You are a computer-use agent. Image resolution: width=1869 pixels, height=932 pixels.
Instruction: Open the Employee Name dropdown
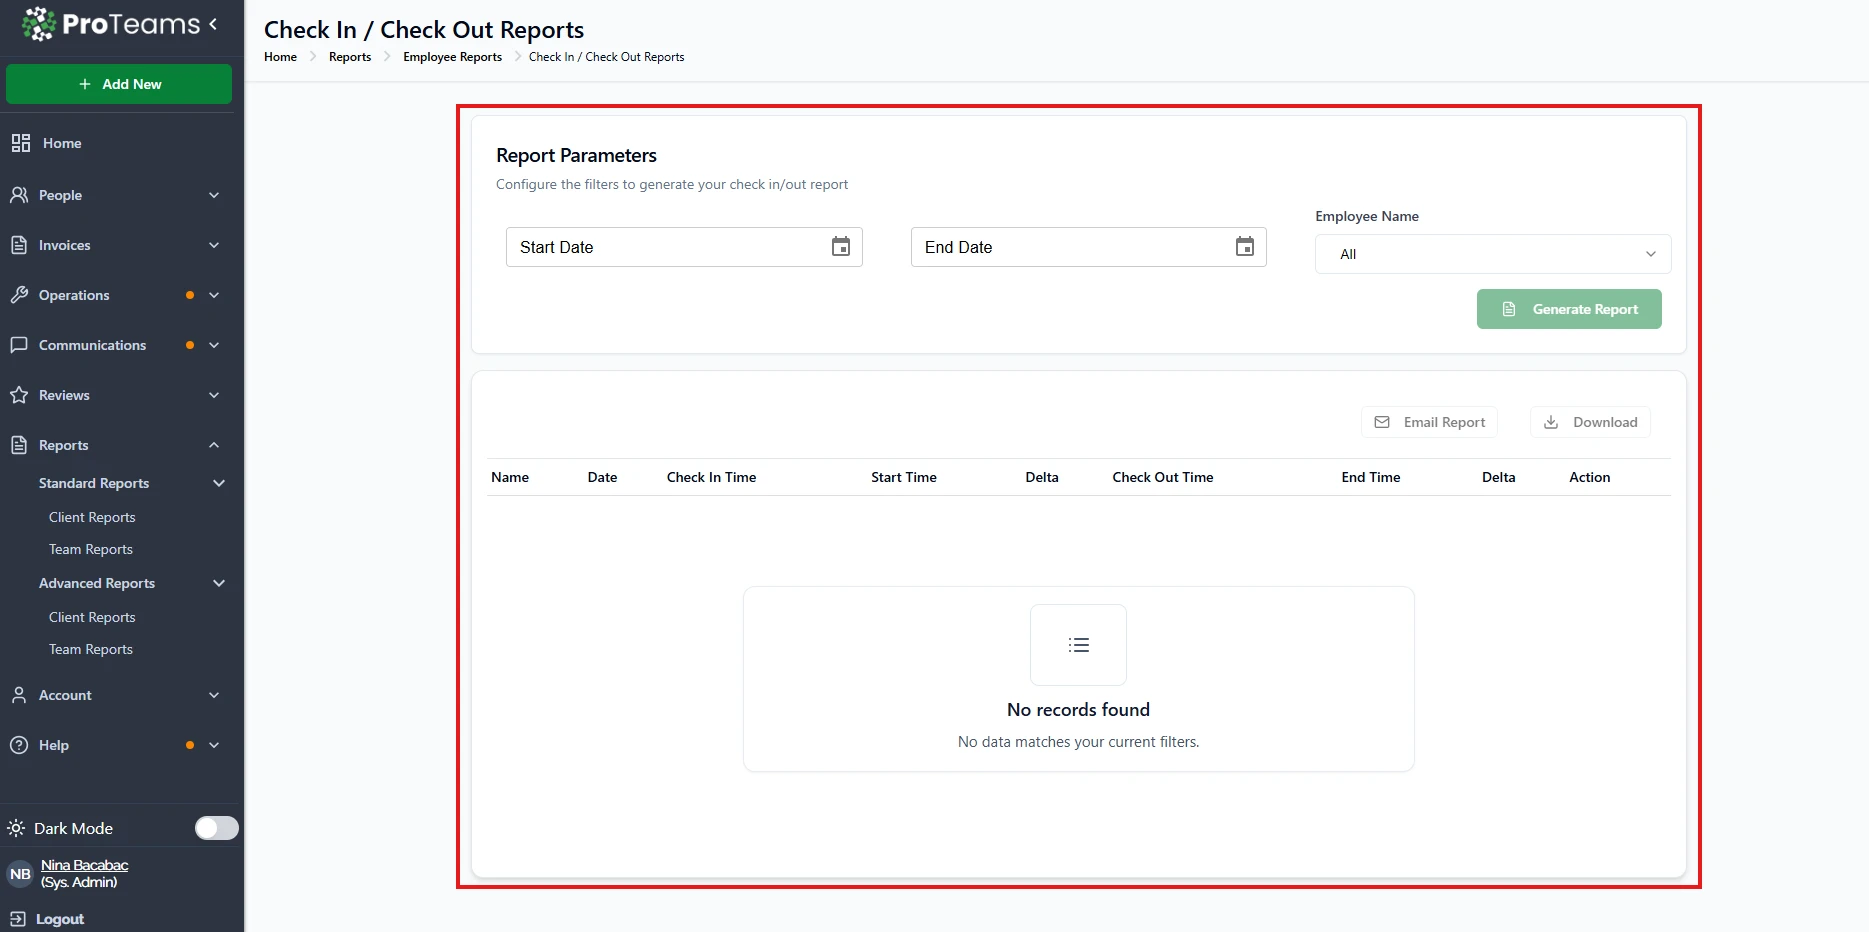point(1492,254)
